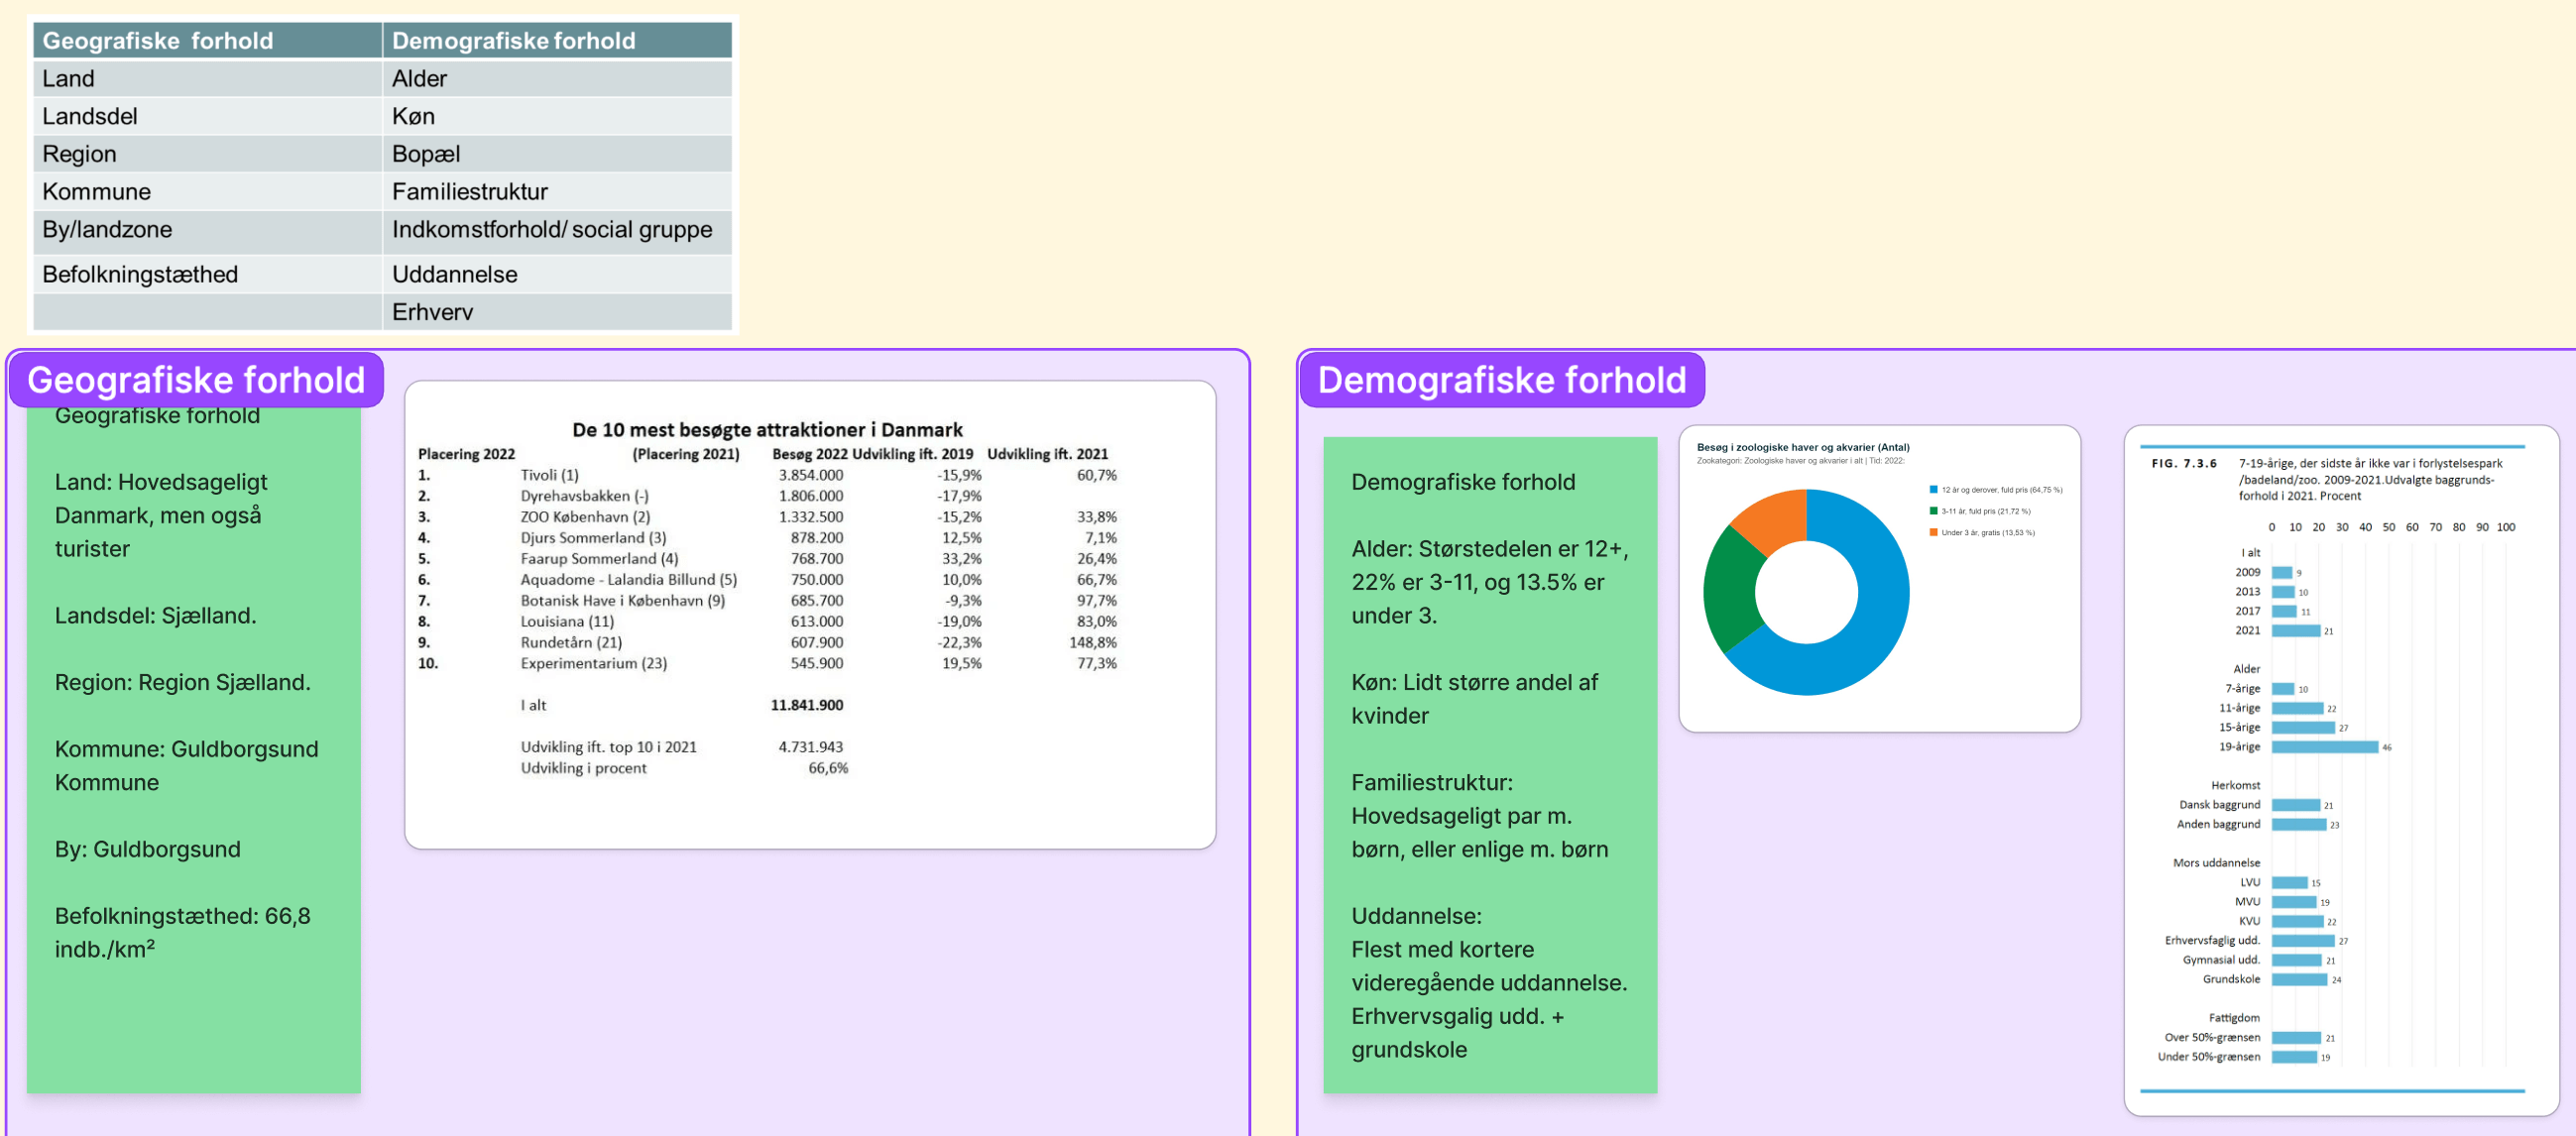Click the 'Dyrehavsbakken (-)' row

tap(767, 496)
